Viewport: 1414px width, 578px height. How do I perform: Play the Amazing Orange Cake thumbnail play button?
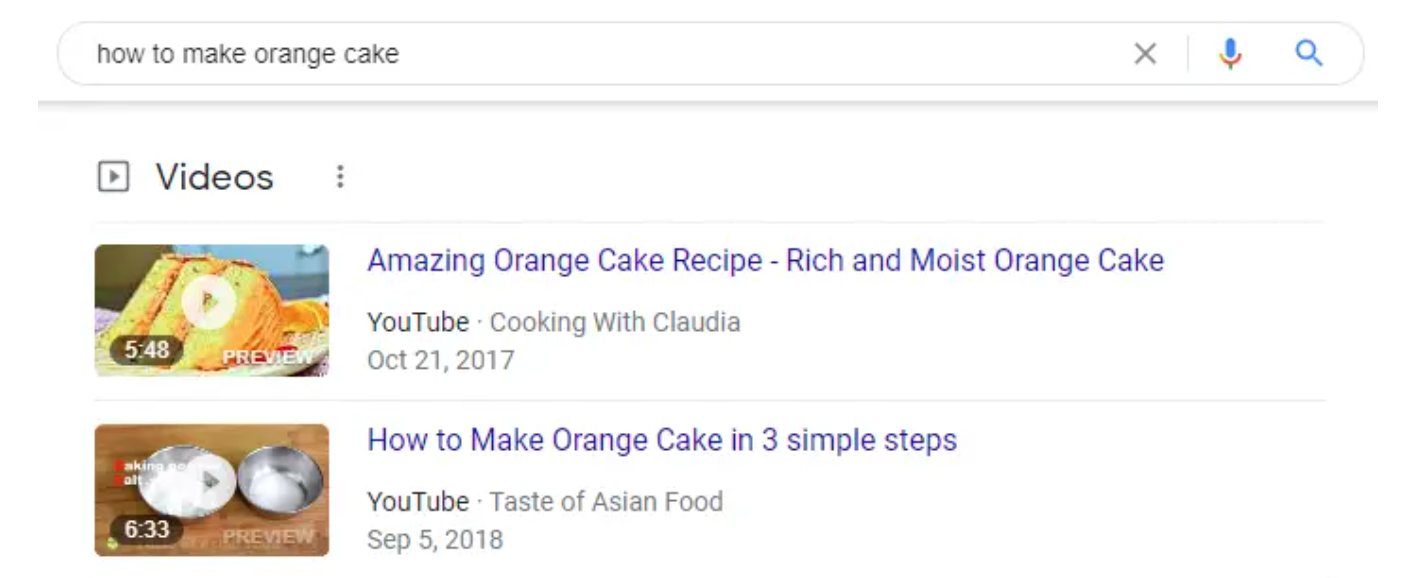click(210, 301)
